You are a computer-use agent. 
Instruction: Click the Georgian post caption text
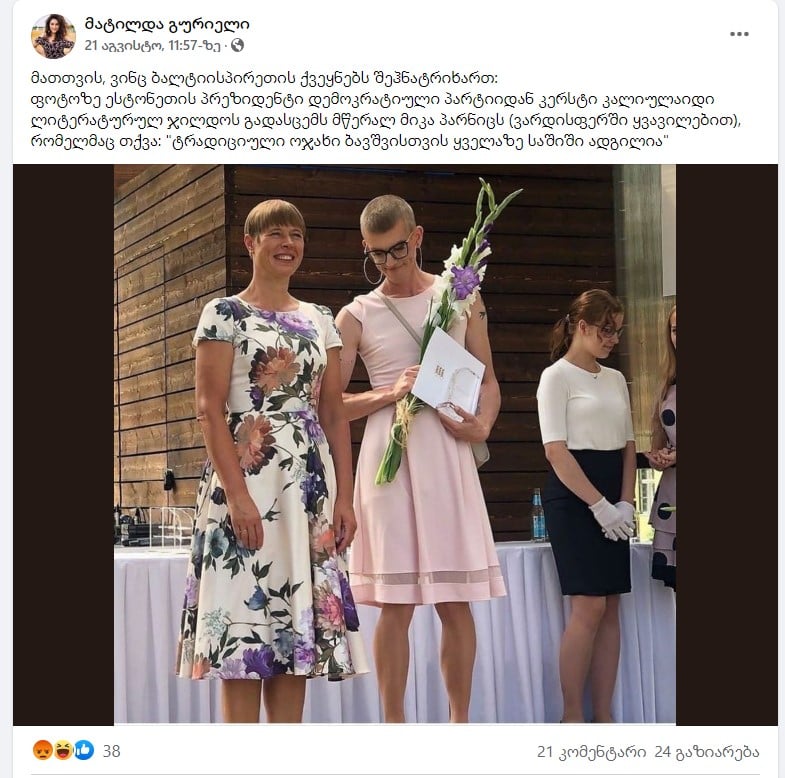(x=385, y=110)
